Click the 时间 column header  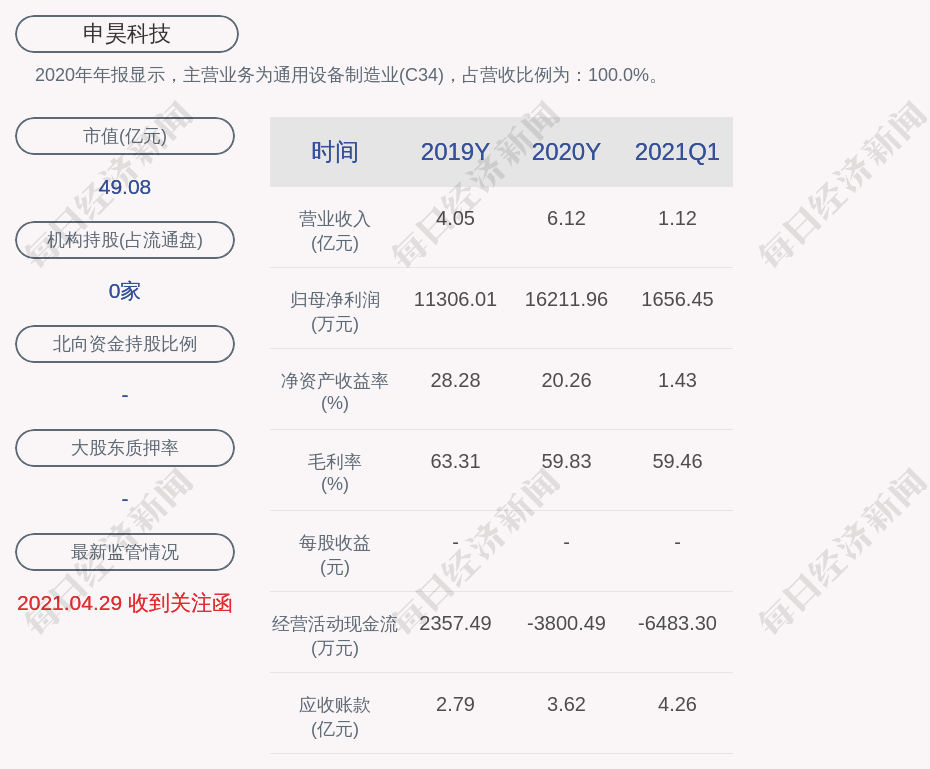(335, 152)
